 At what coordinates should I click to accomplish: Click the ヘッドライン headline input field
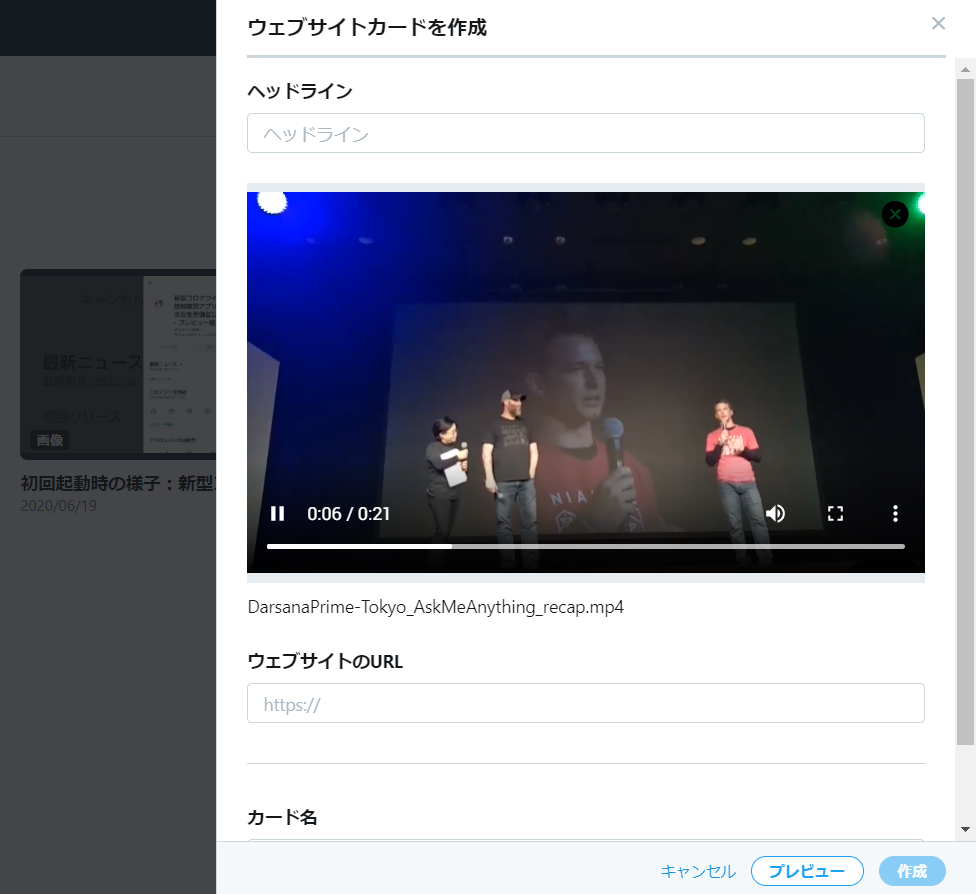(x=586, y=133)
